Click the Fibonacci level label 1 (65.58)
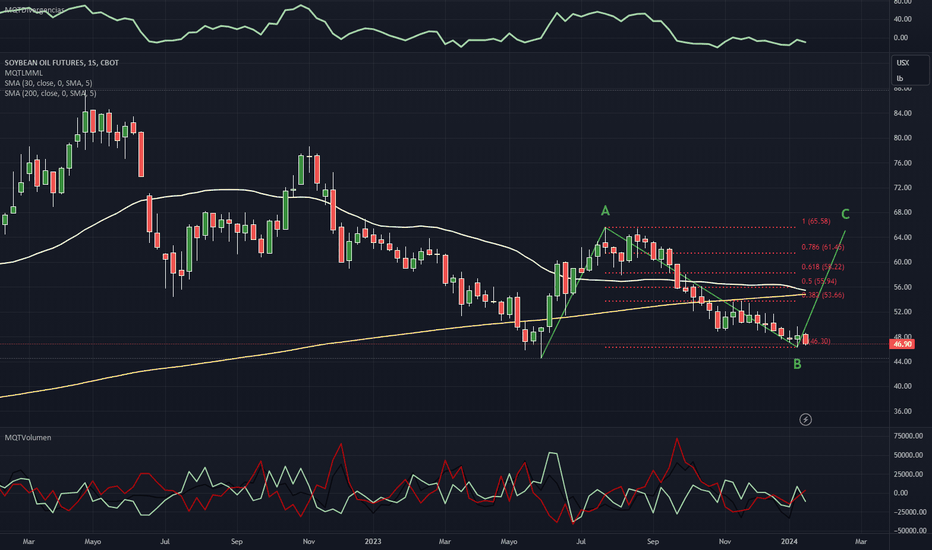 pos(816,221)
